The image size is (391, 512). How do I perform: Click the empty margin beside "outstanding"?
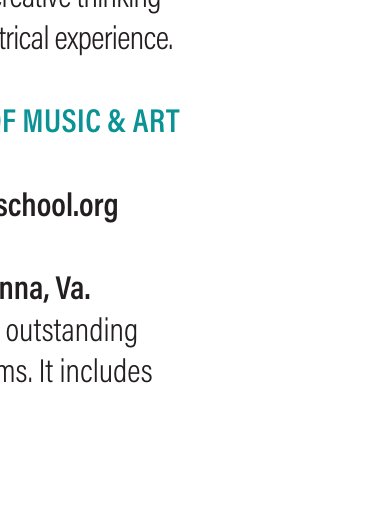[263, 332]
